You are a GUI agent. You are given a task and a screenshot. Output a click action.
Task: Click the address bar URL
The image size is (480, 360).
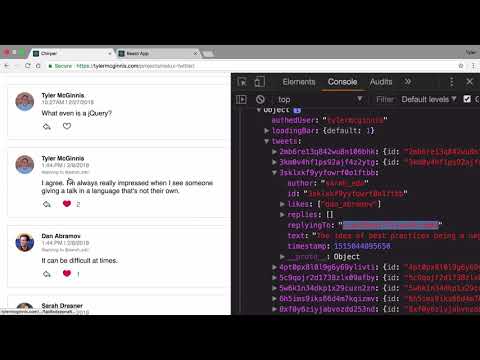click(x=136, y=66)
